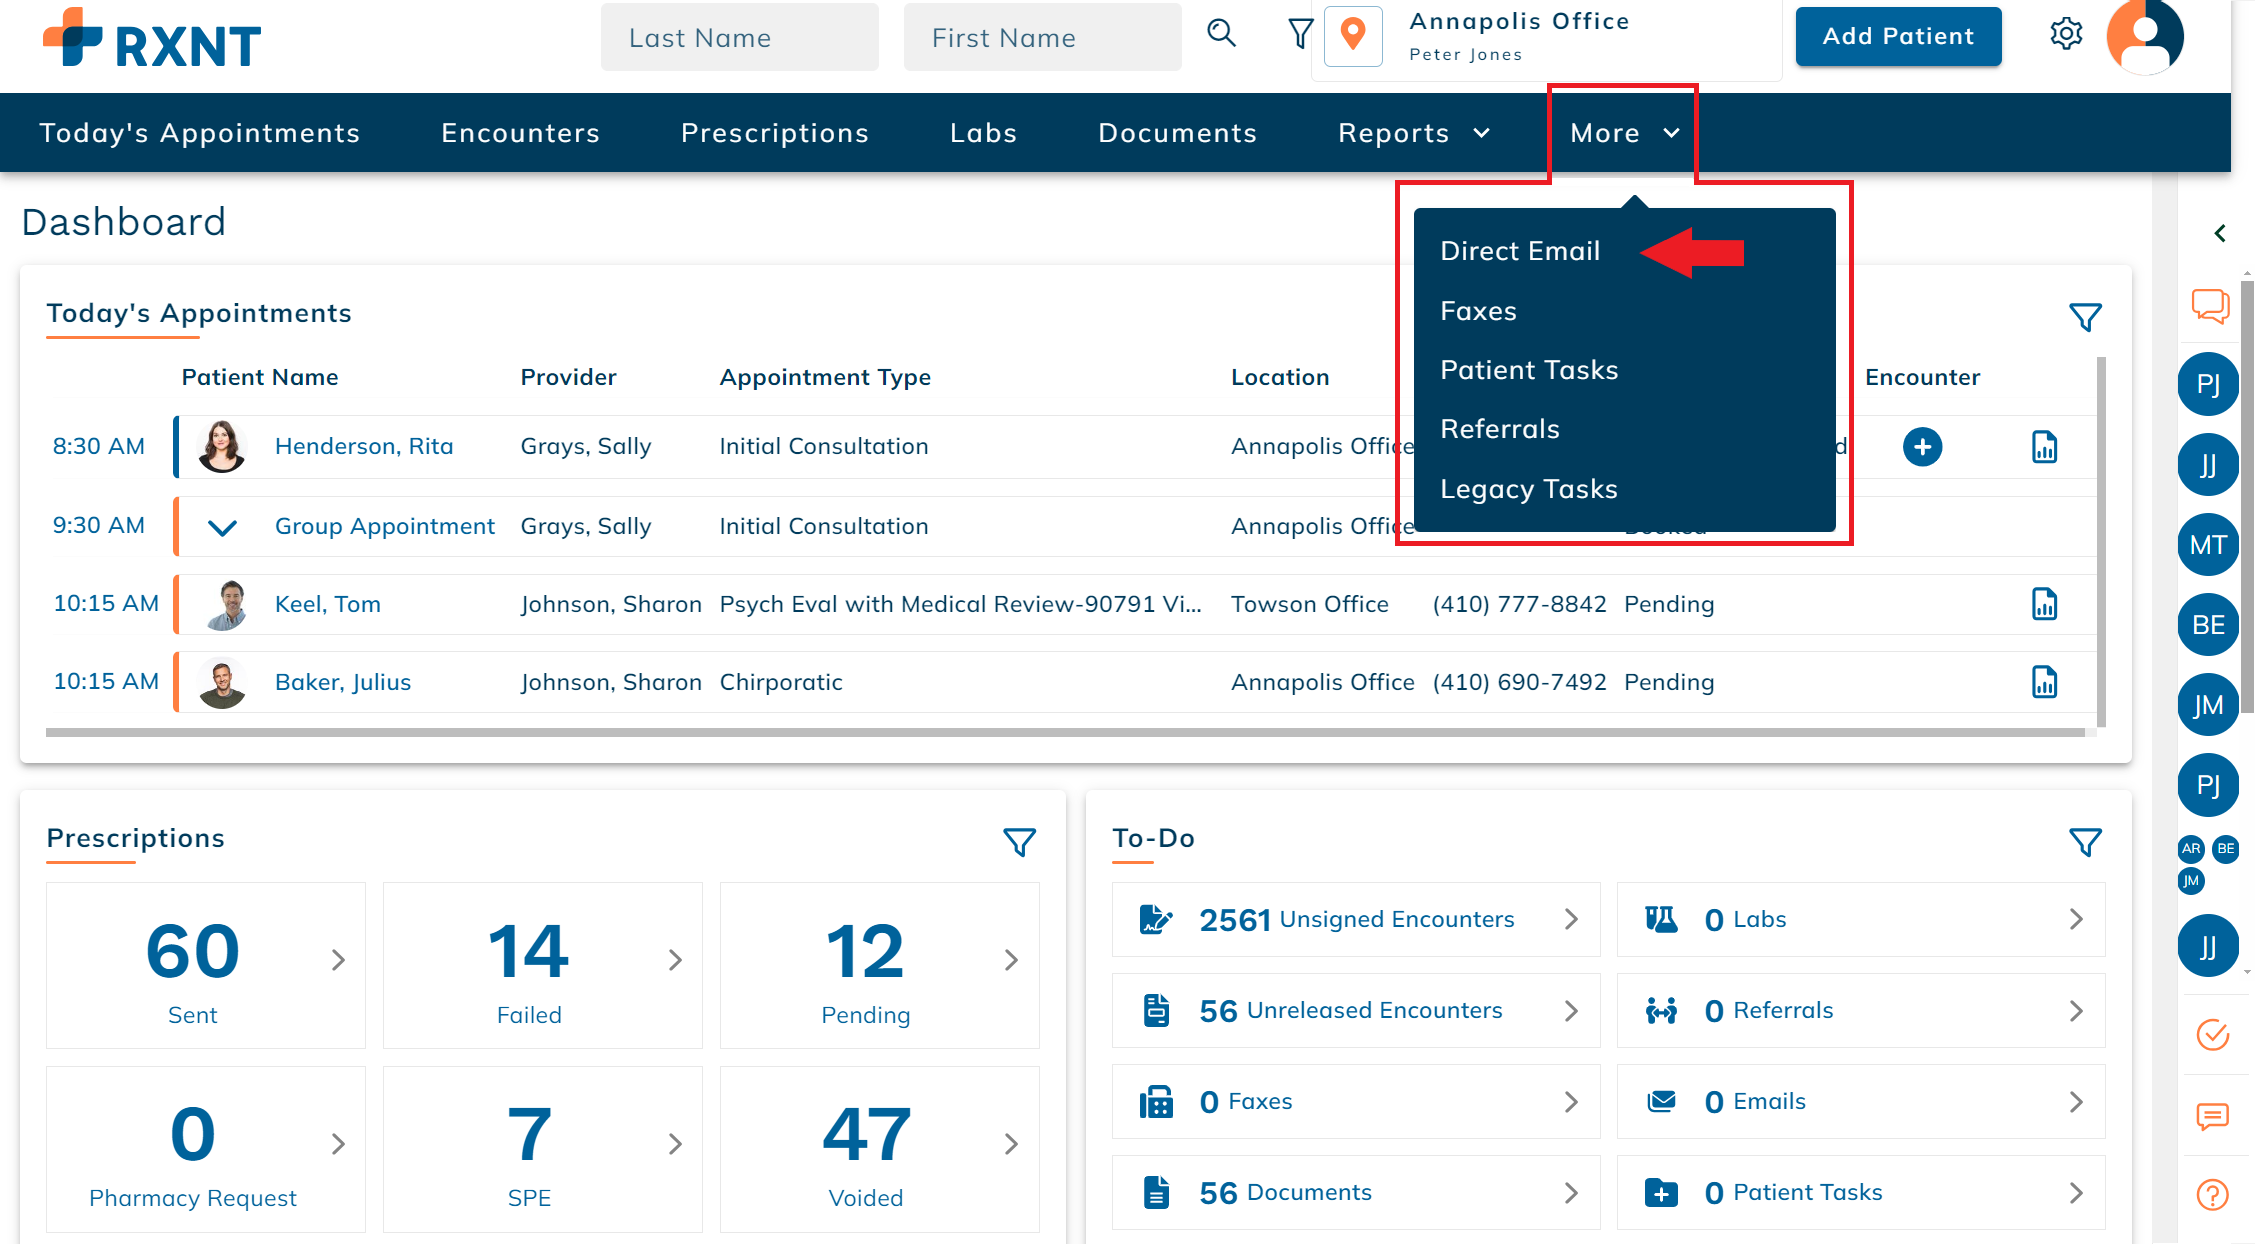Click Tom Keel's patient photo

pos(228,604)
